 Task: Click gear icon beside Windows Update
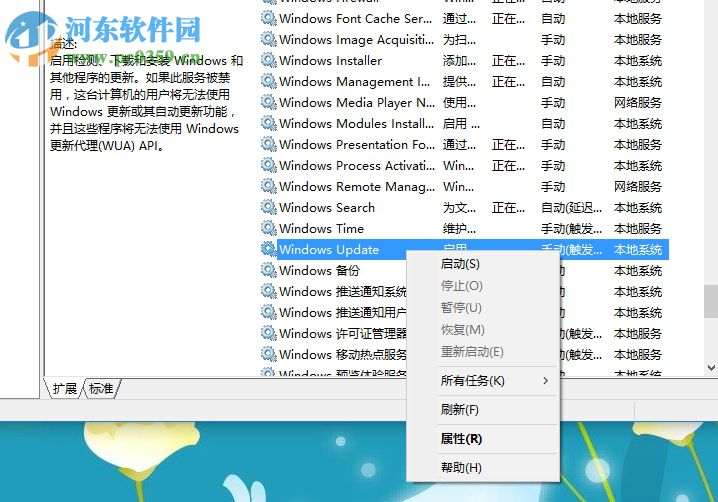269,250
